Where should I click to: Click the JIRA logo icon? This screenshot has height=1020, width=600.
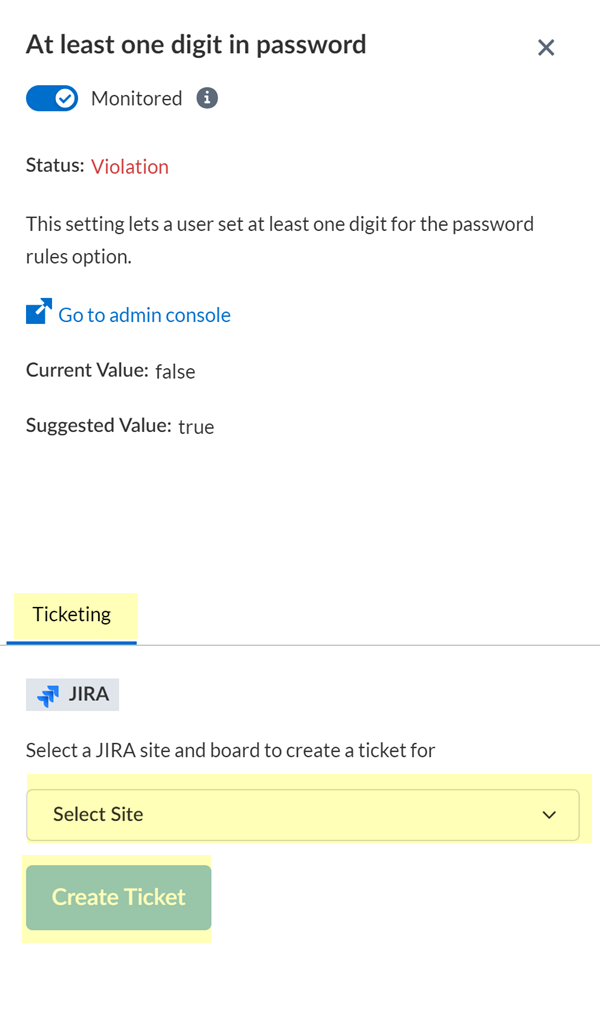click(48, 695)
